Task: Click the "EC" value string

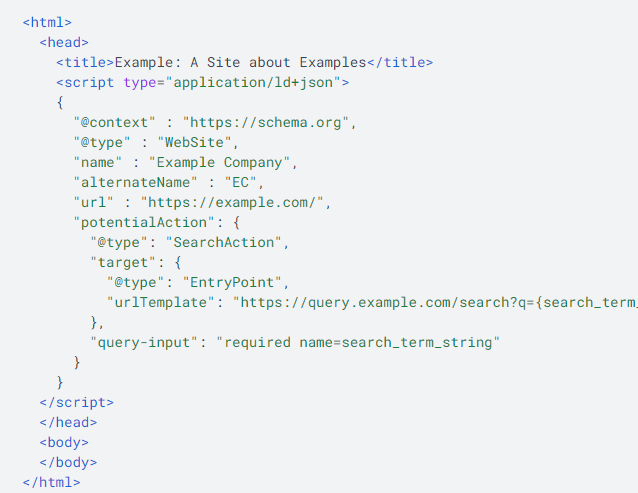Action: 244,183
